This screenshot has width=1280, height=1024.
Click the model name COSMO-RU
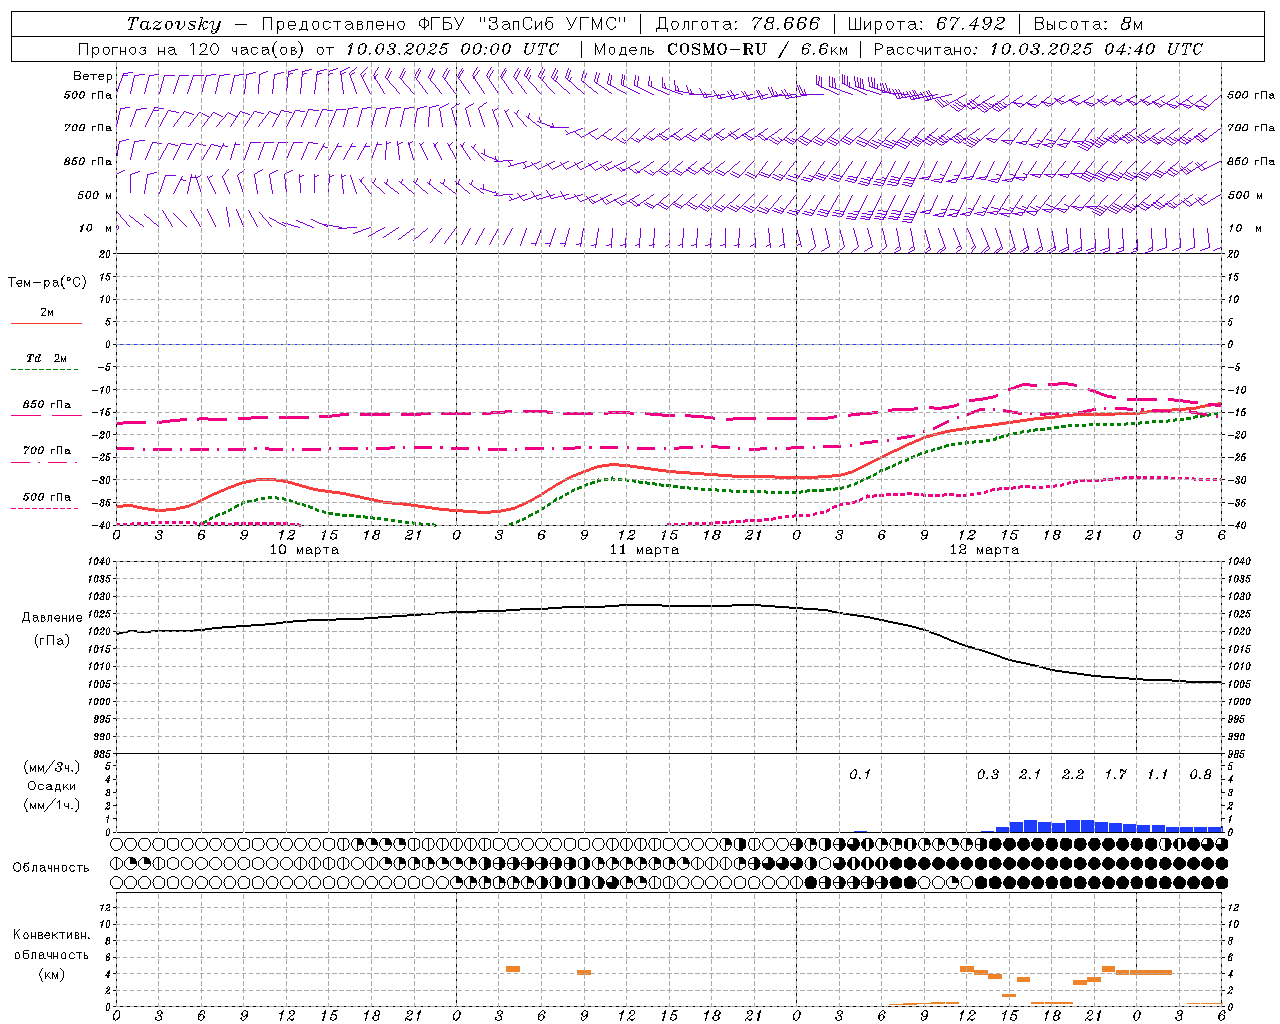716,49
